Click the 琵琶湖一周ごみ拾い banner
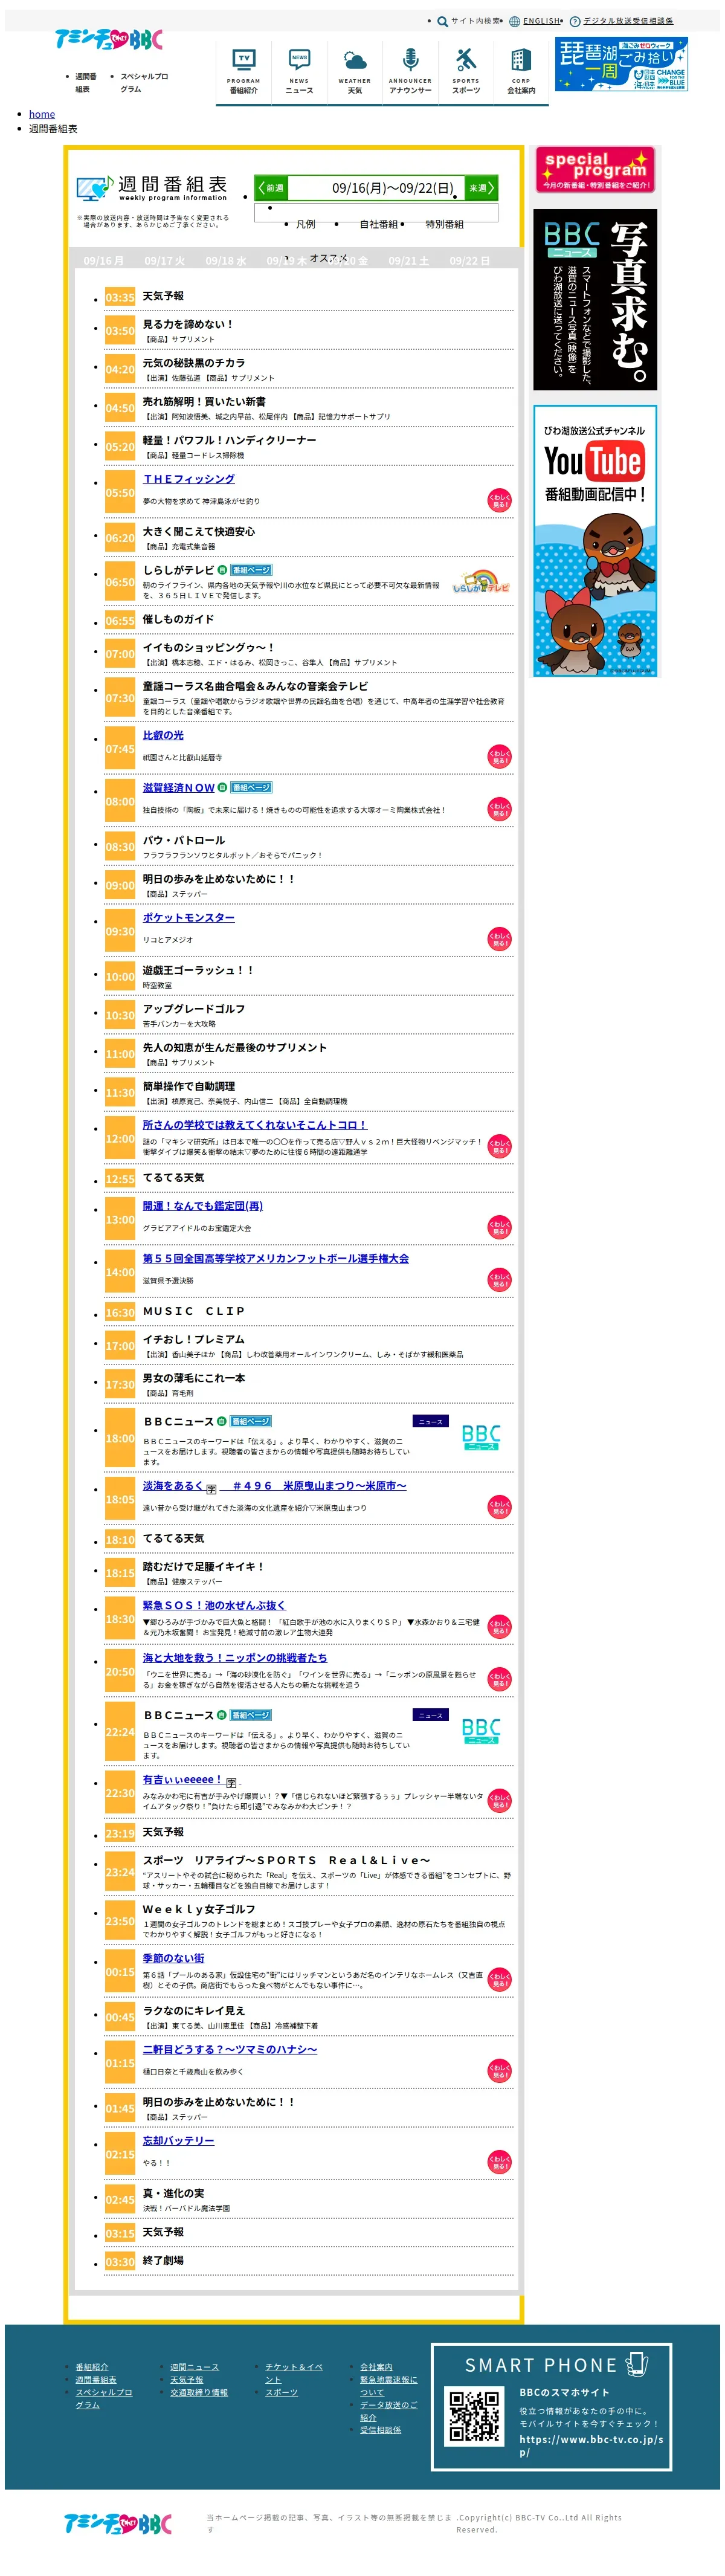725x2576 pixels. [622, 65]
